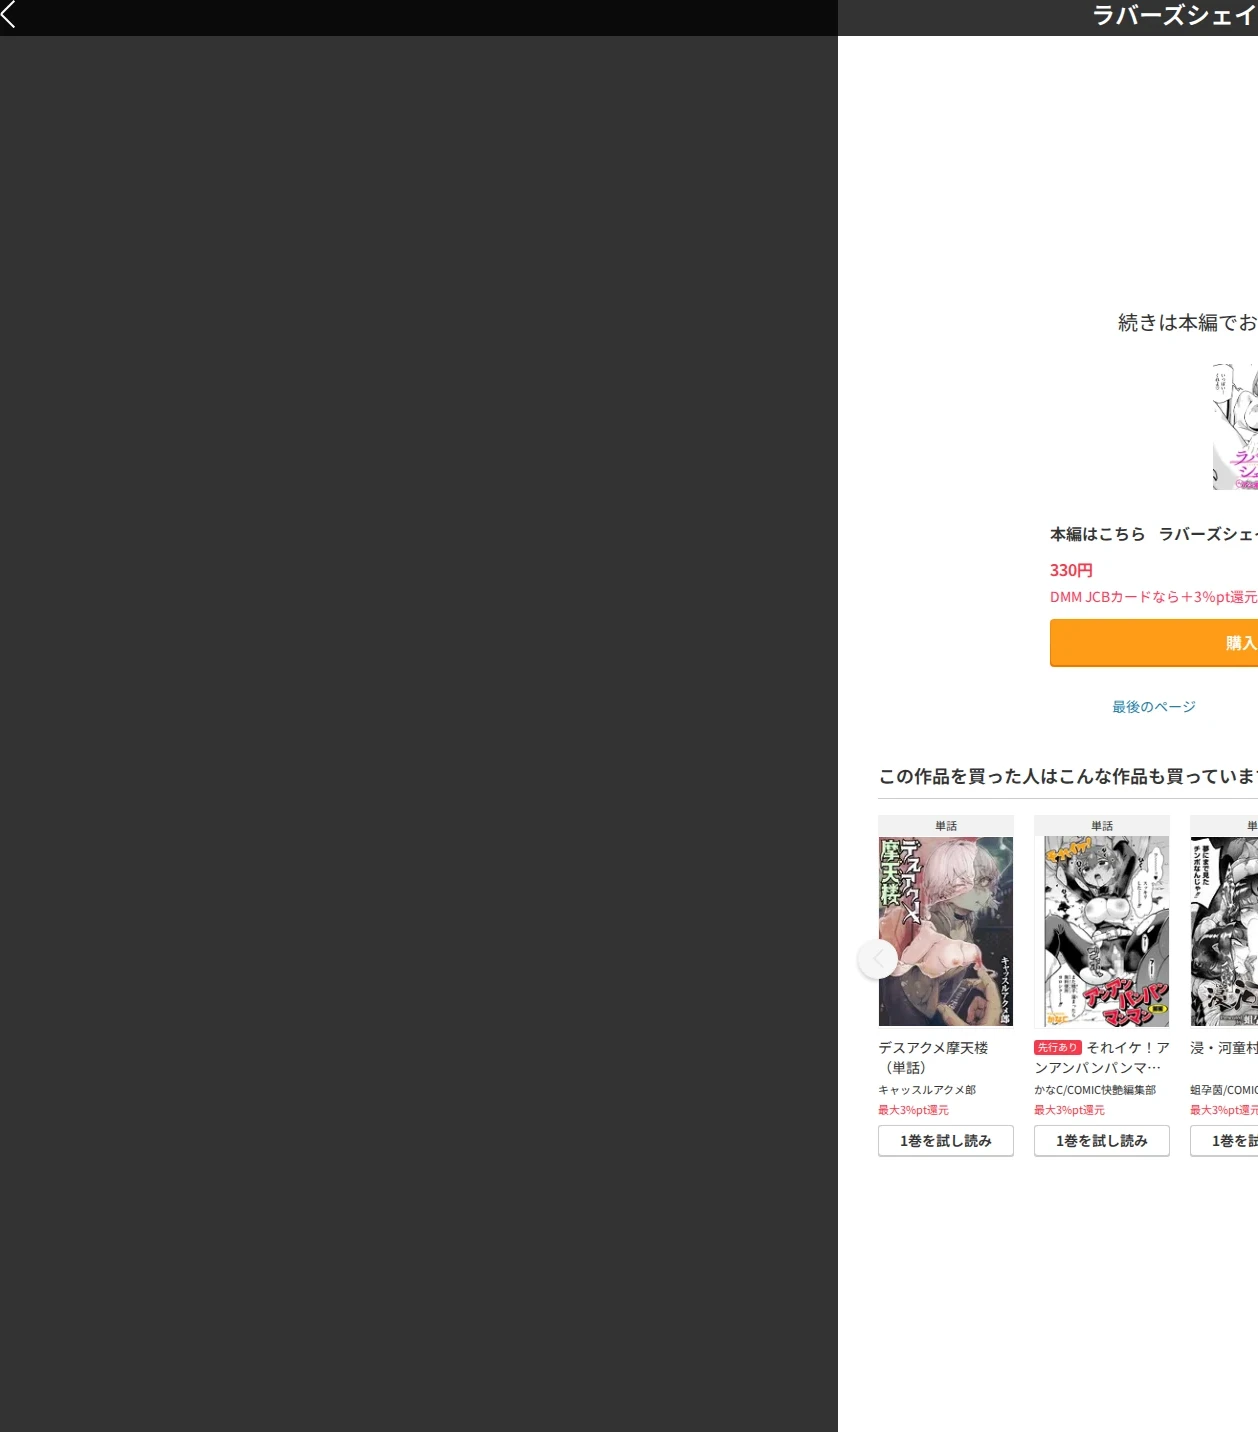Open the デスアクメ摩天楼（単話）title link

[933, 1058]
